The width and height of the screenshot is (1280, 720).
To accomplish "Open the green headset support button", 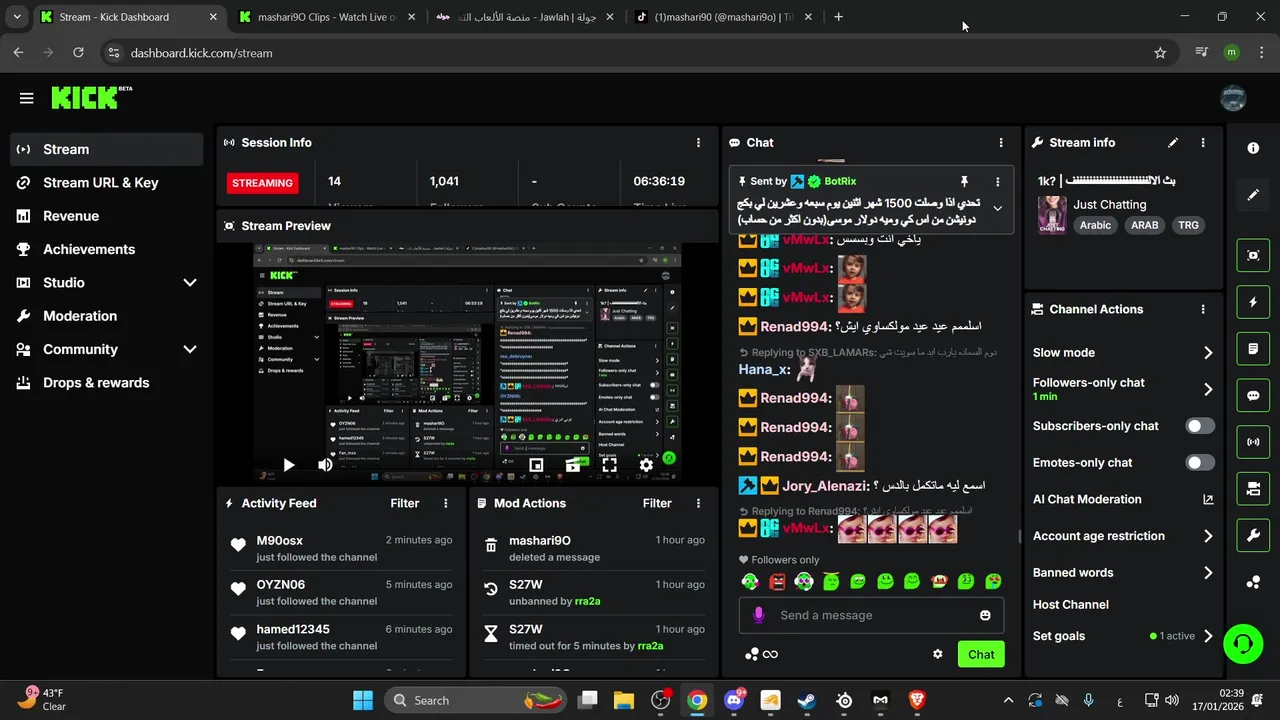I will [x=1243, y=643].
